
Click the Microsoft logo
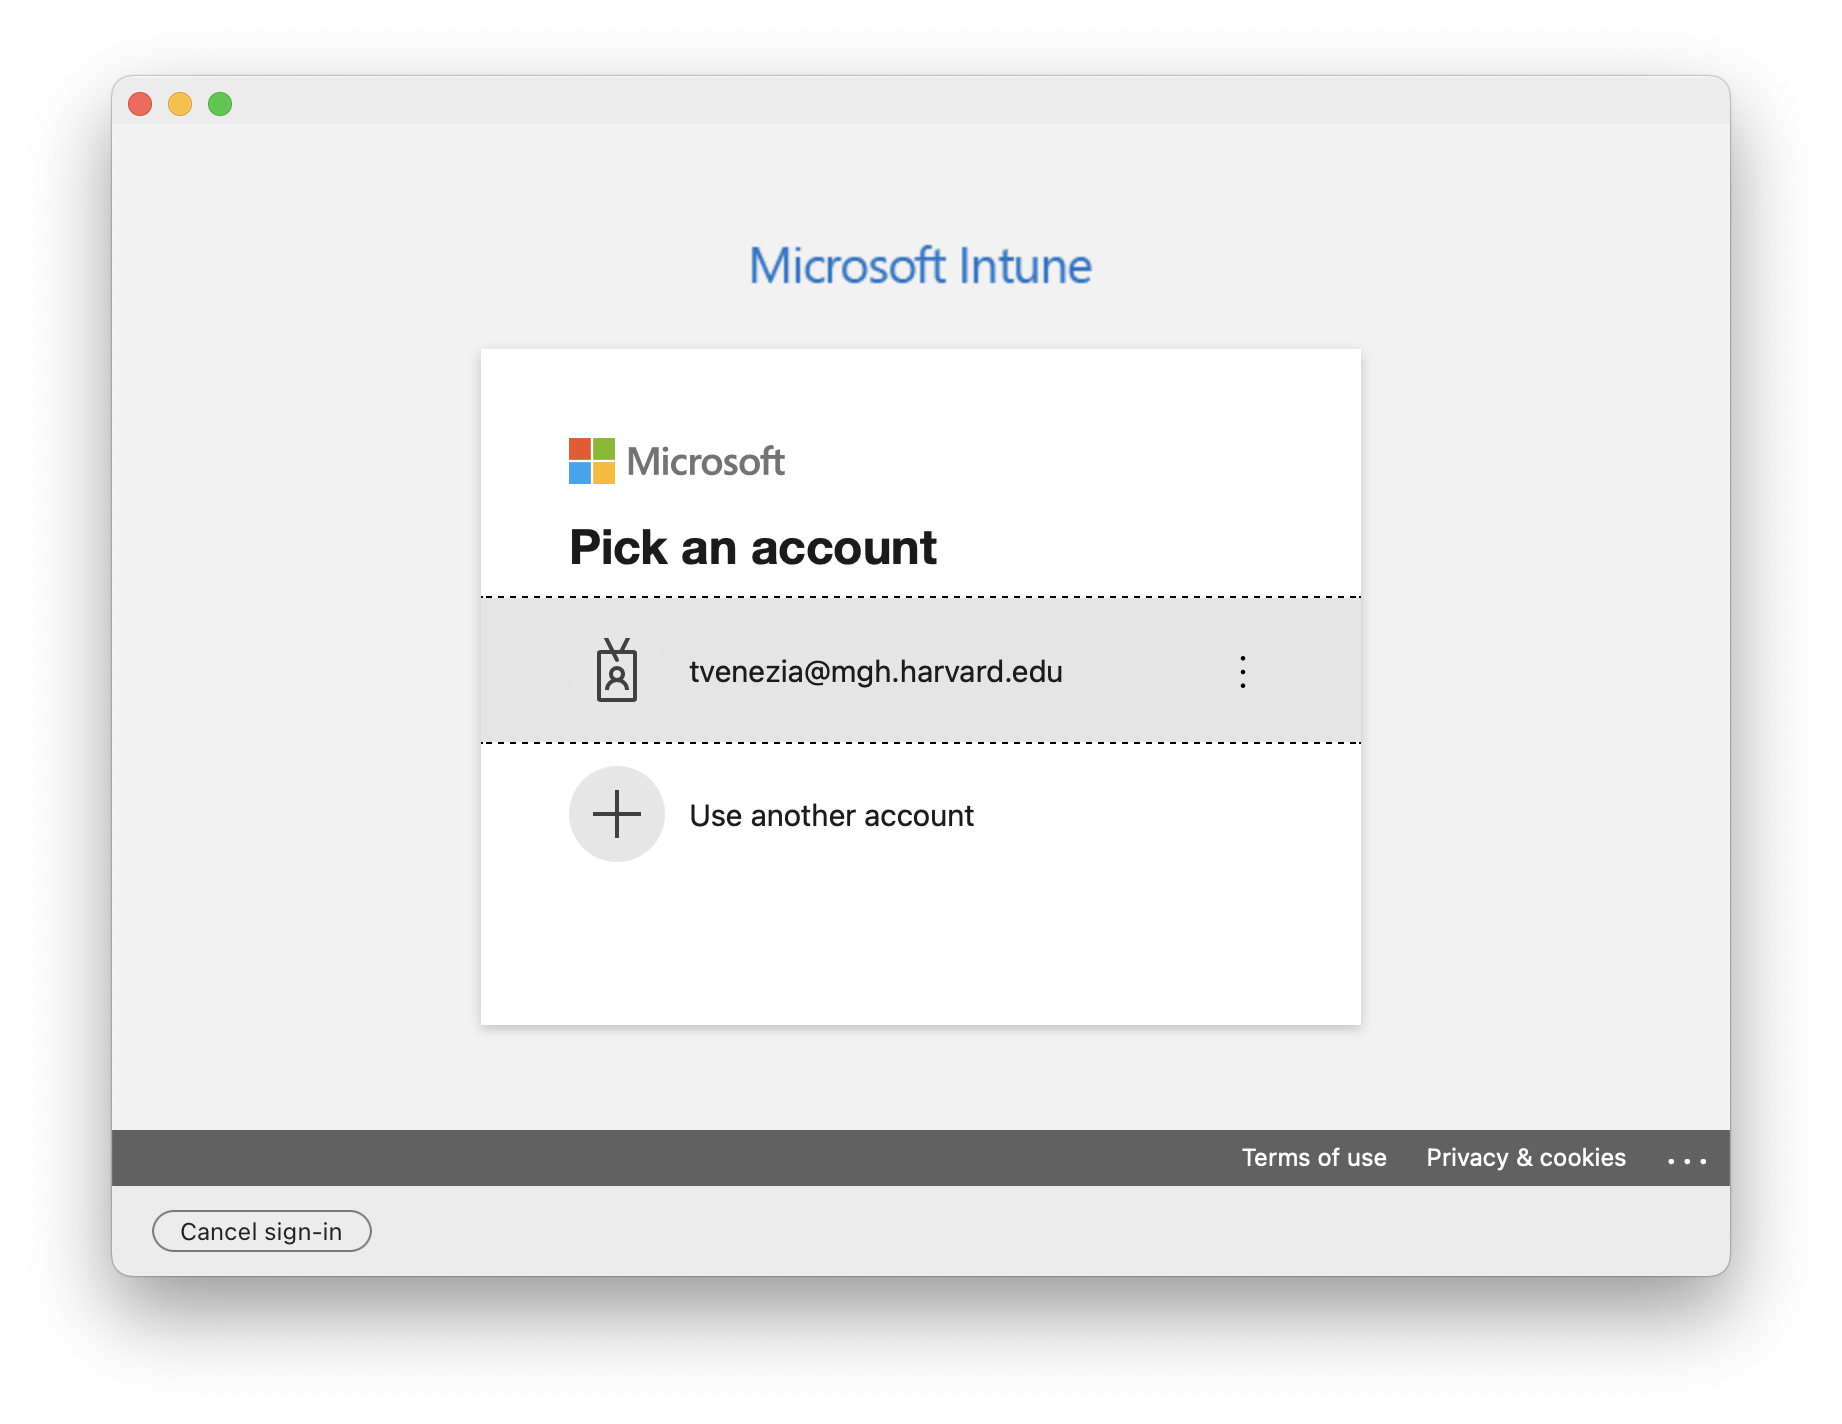pos(677,461)
